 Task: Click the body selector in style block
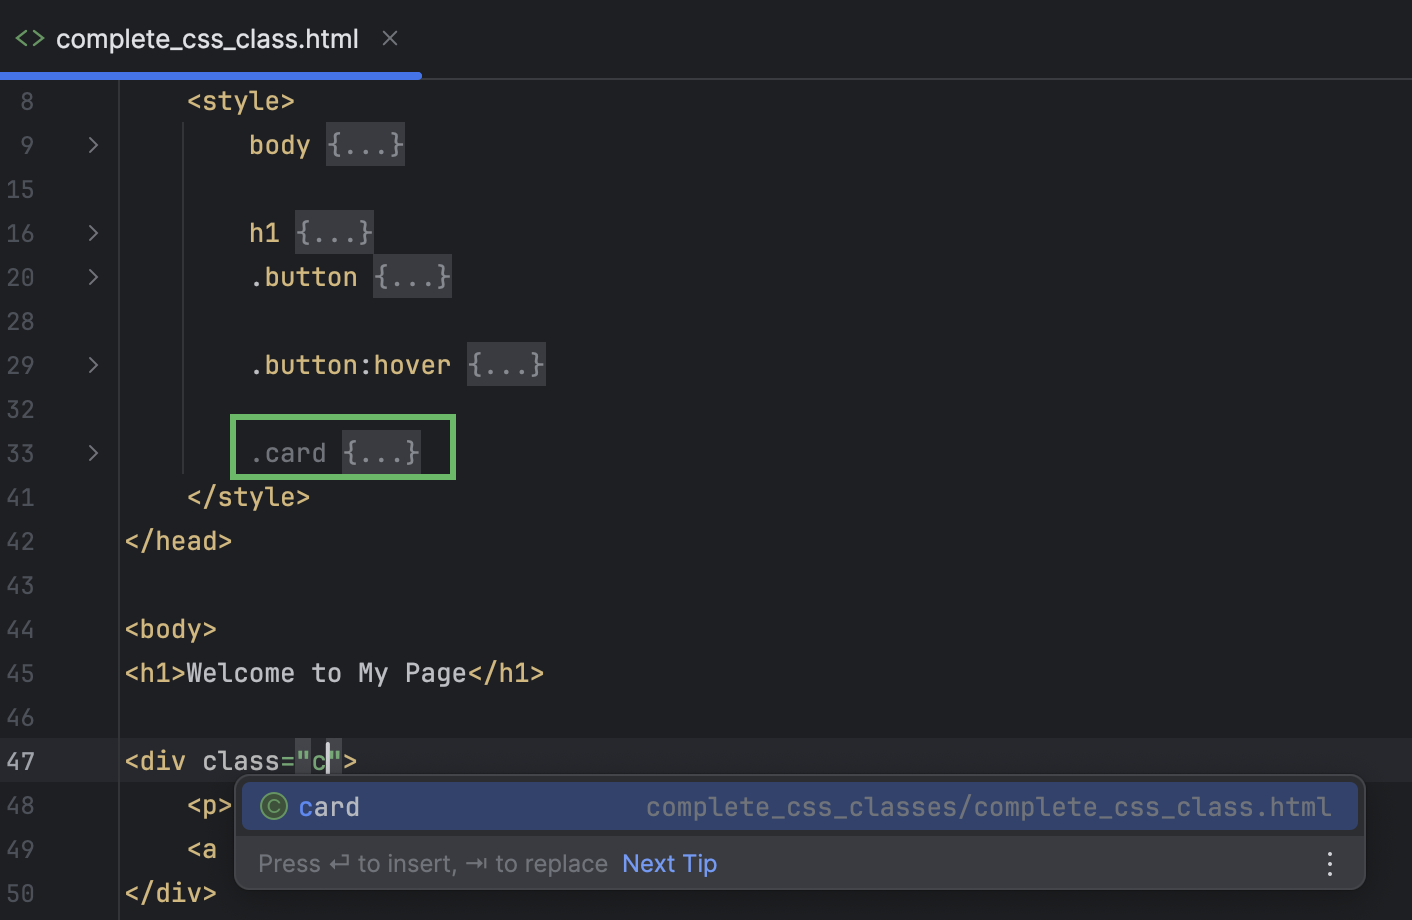pyautogui.click(x=280, y=145)
